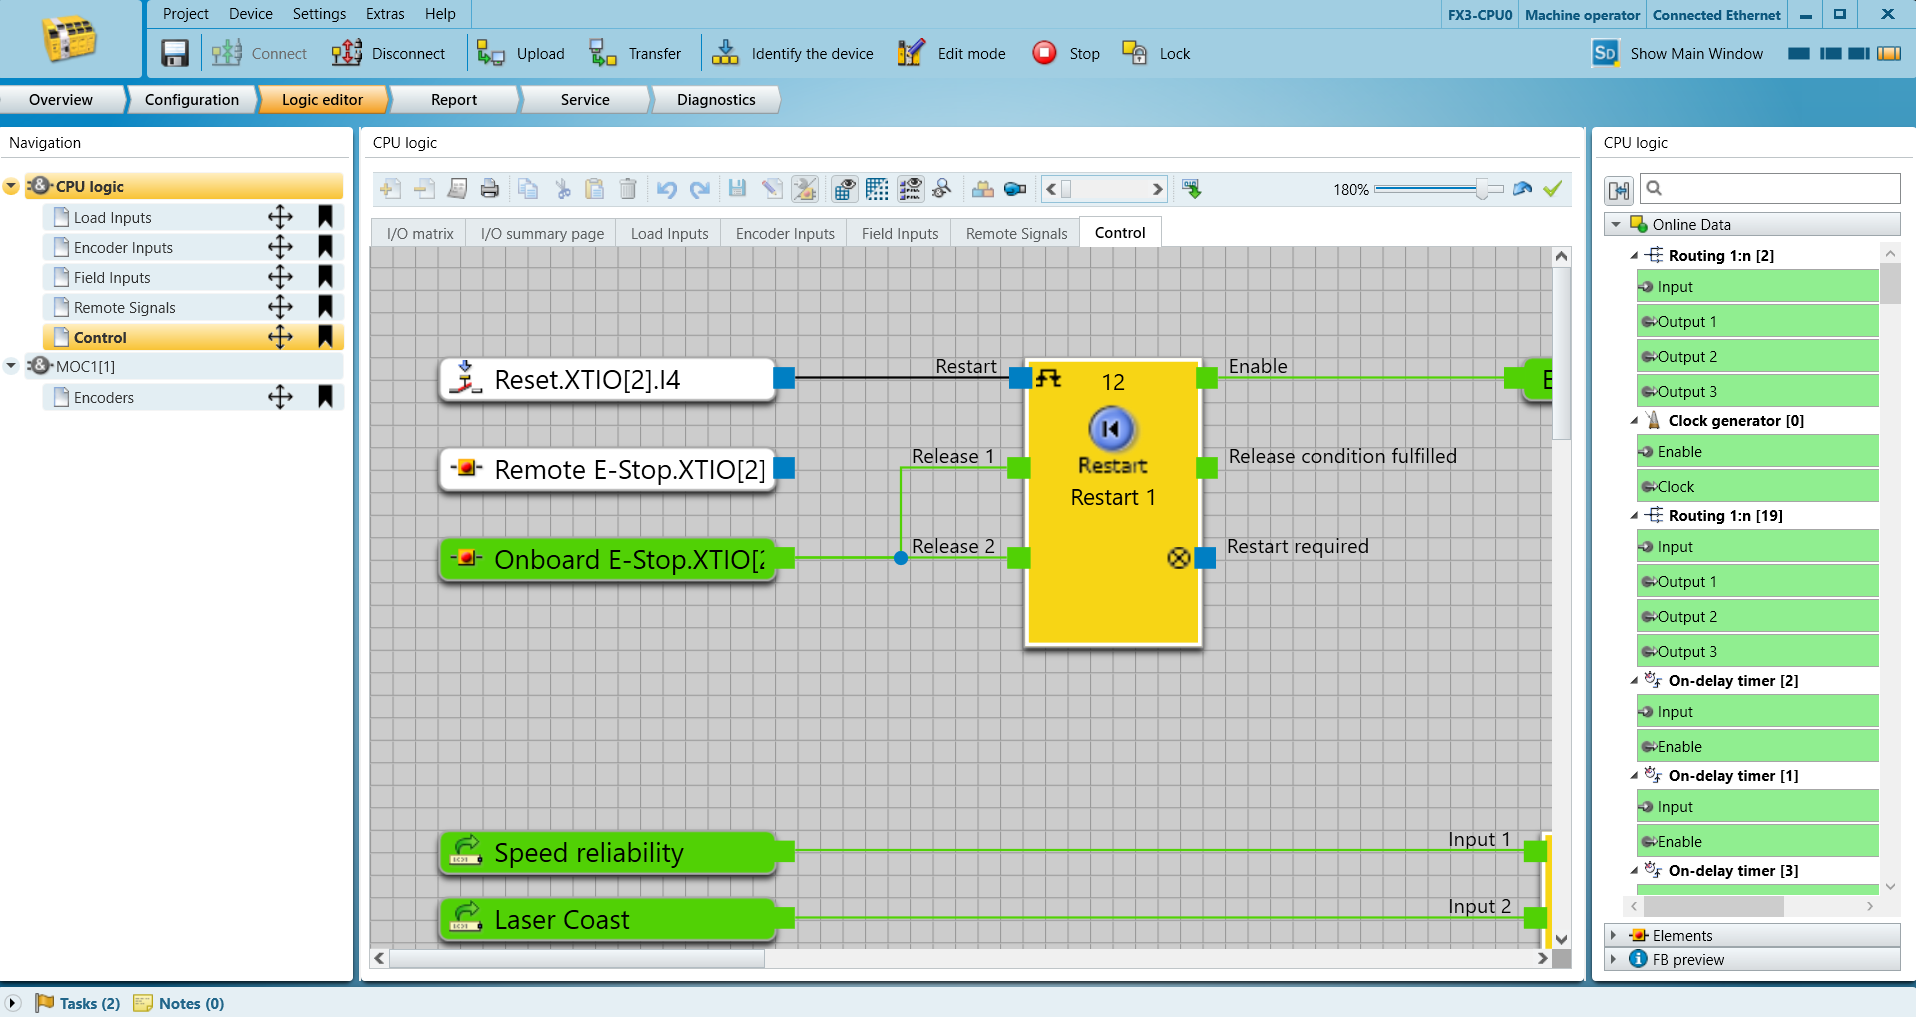This screenshot has width=1916, height=1017.
Task: Open the Project menu
Action: 186,14
